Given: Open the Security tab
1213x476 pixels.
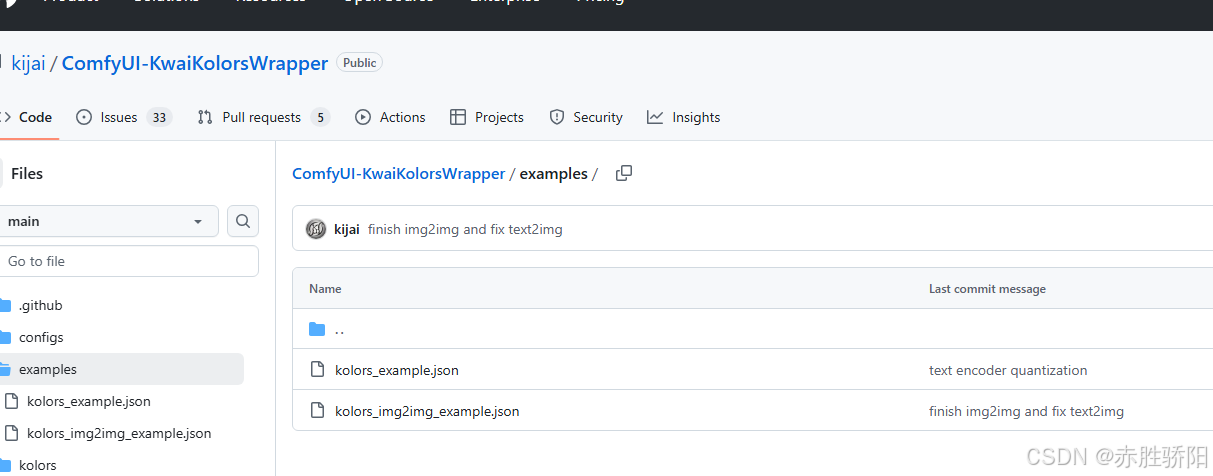Looking at the screenshot, I should pyautogui.click(x=586, y=117).
